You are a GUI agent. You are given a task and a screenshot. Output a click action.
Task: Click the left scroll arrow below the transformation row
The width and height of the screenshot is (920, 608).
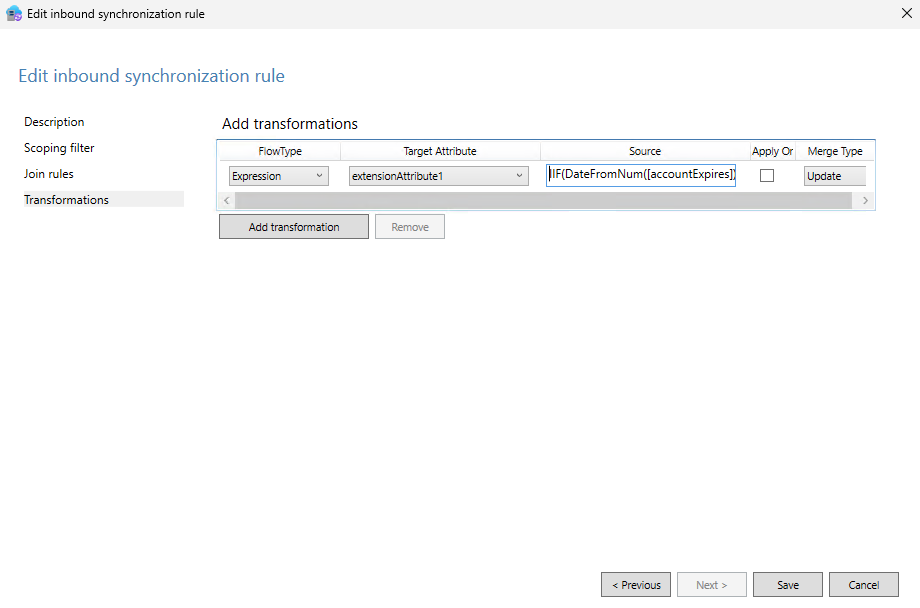(226, 200)
